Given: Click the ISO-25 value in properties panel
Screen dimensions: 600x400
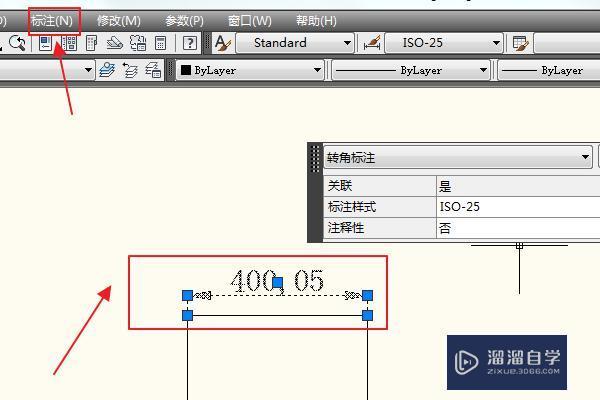Looking at the screenshot, I should pos(460,207).
